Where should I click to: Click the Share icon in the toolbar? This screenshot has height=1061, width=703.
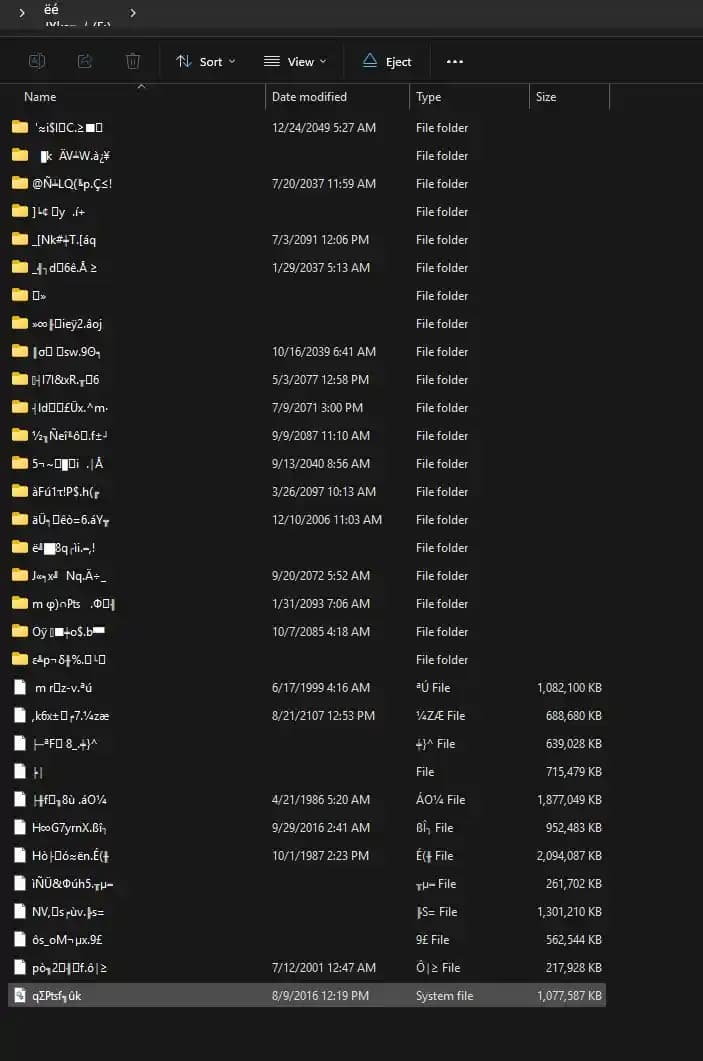click(85, 61)
